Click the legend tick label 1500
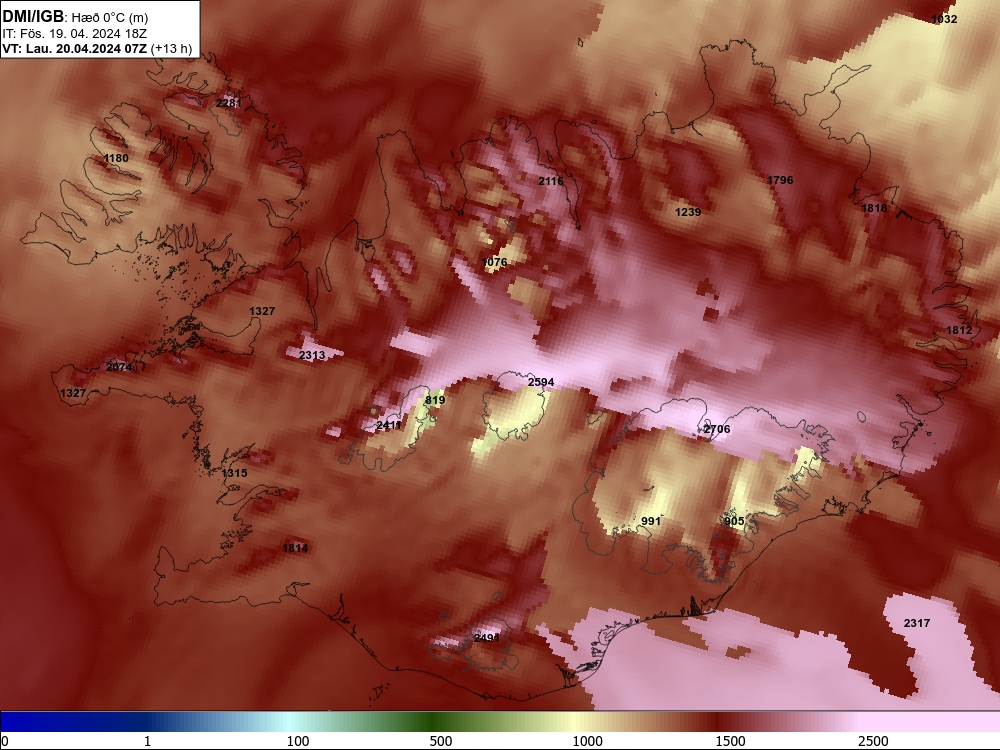Image resolution: width=1000 pixels, height=750 pixels. (x=730, y=741)
